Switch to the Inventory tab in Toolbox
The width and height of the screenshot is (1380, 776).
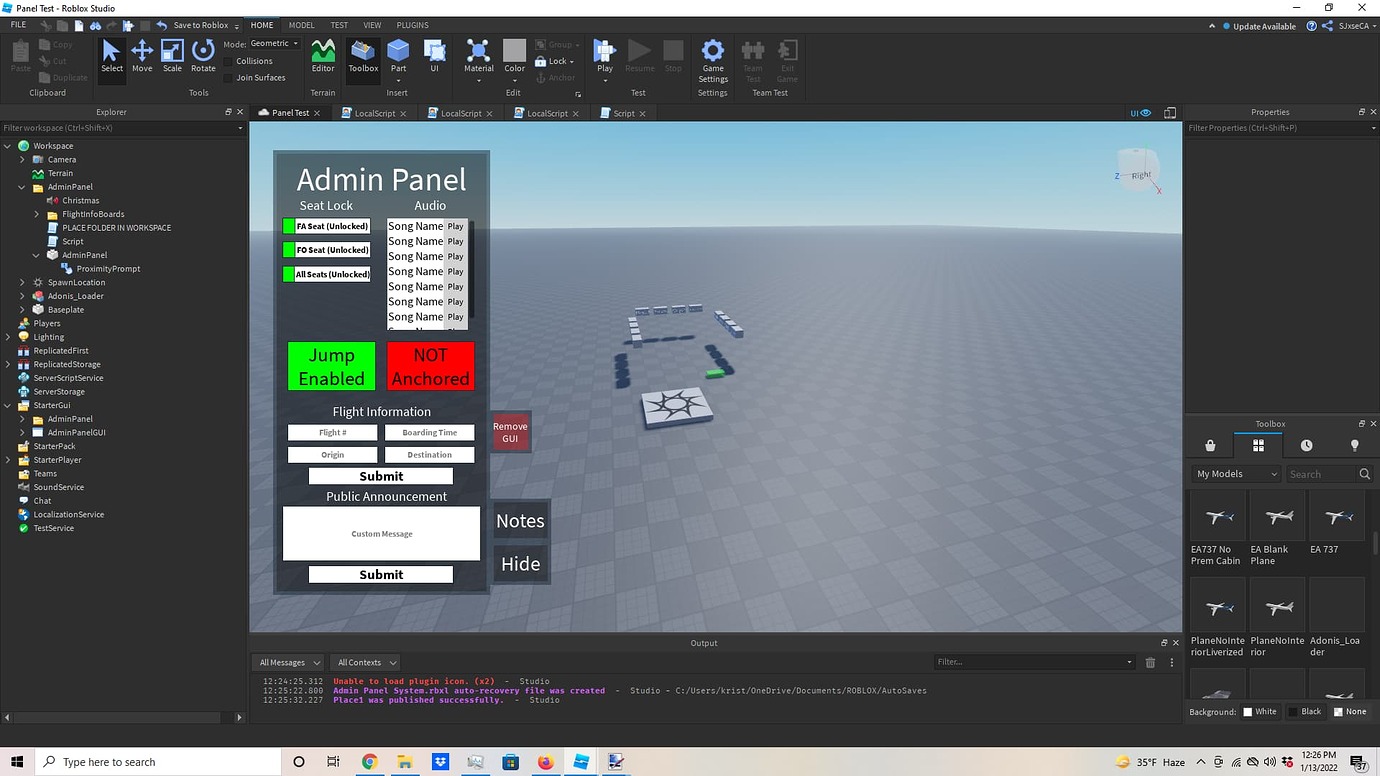point(1258,445)
